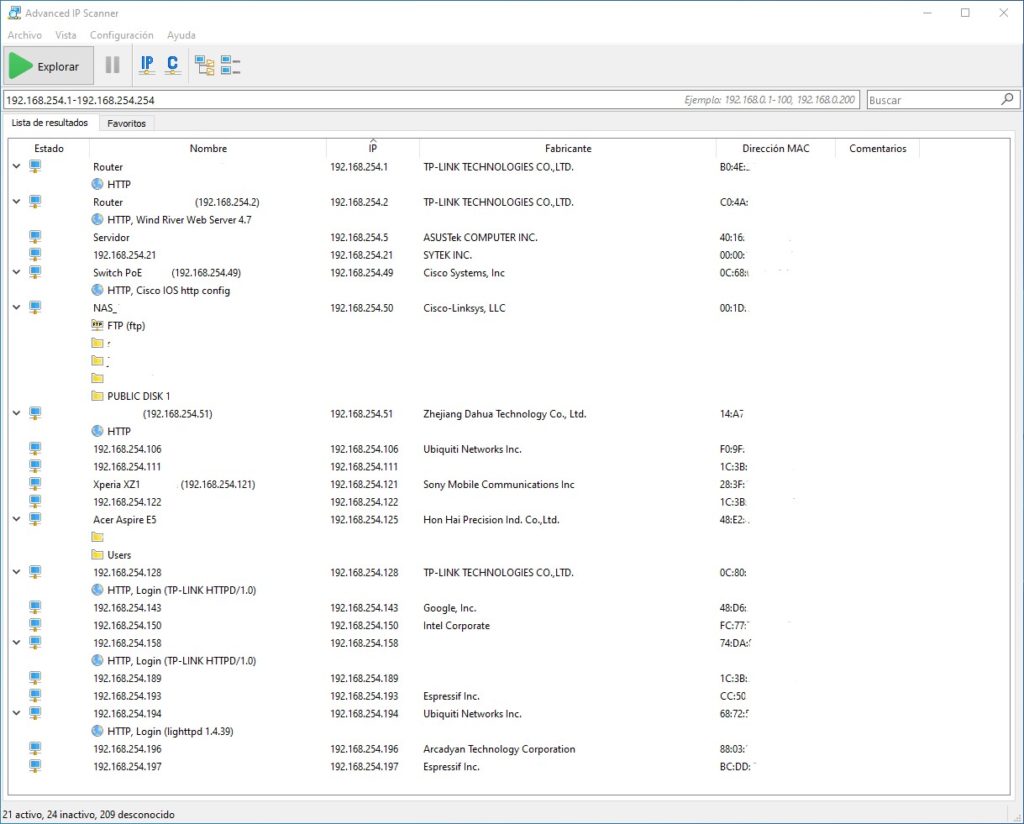The image size is (1024, 824).
Task: Open the Ayuda menu
Action: (181, 35)
